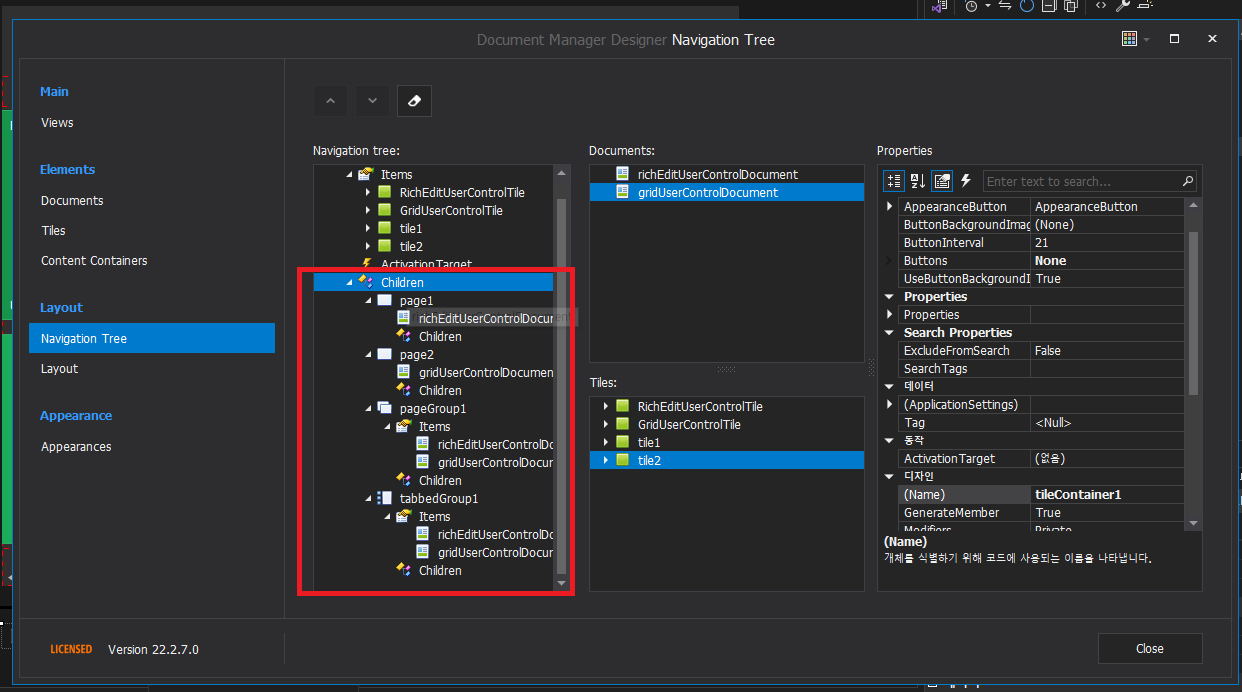Collapse the tabbedGroup1 node

[x=369, y=498]
